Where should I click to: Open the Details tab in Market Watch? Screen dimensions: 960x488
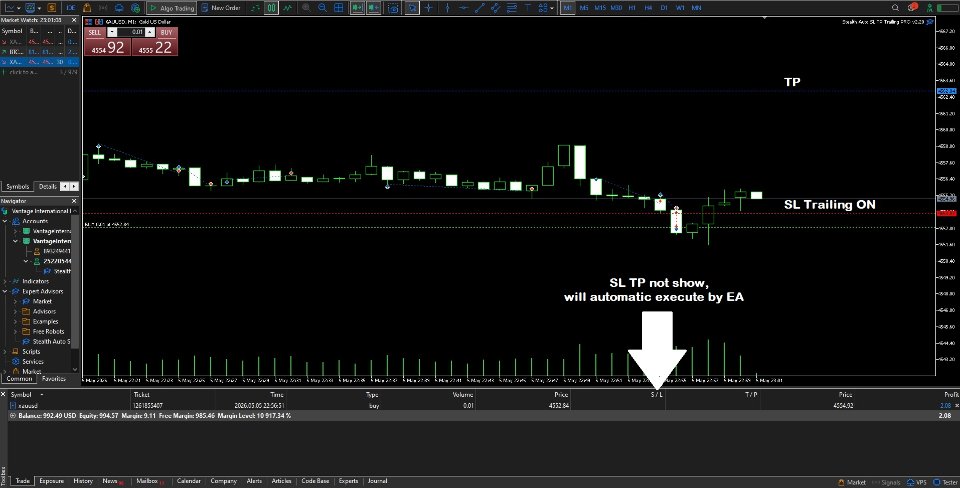coord(47,187)
